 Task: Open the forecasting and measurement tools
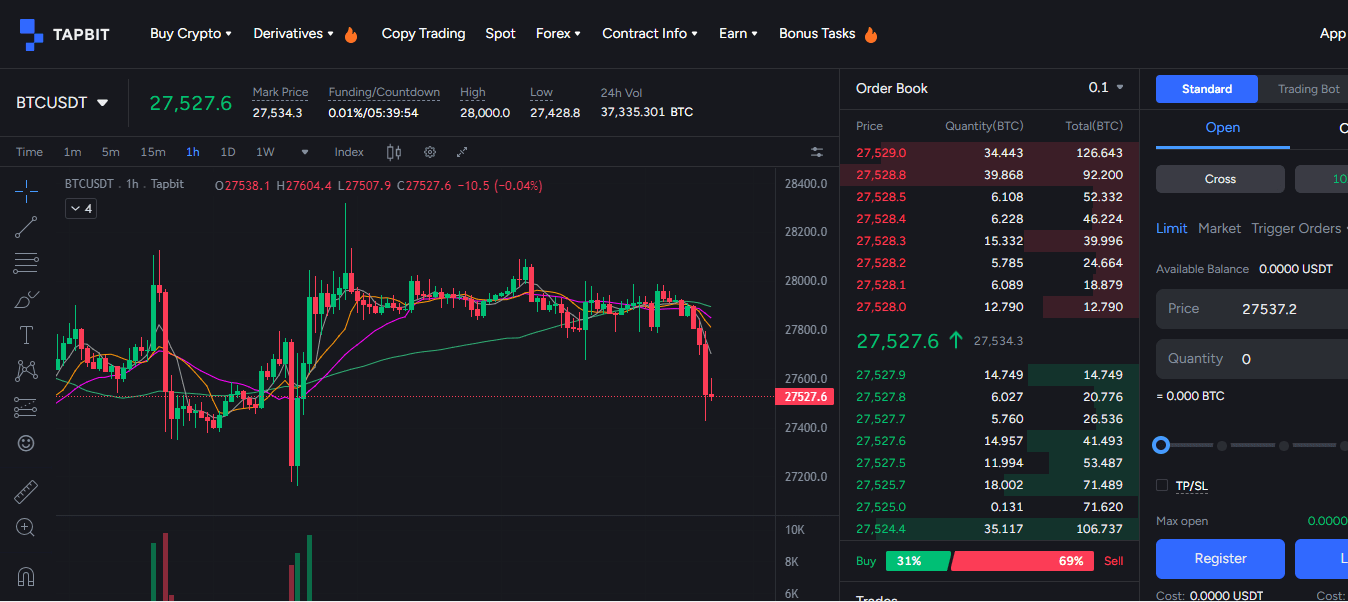click(x=27, y=407)
